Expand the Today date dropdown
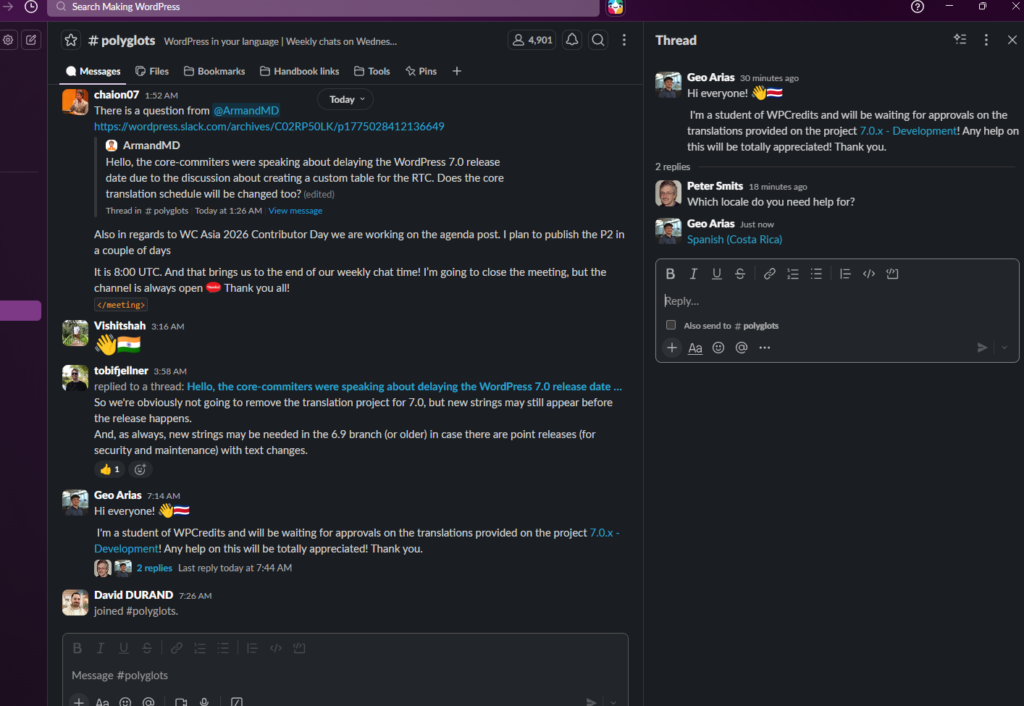The height and width of the screenshot is (706, 1024). (345, 99)
